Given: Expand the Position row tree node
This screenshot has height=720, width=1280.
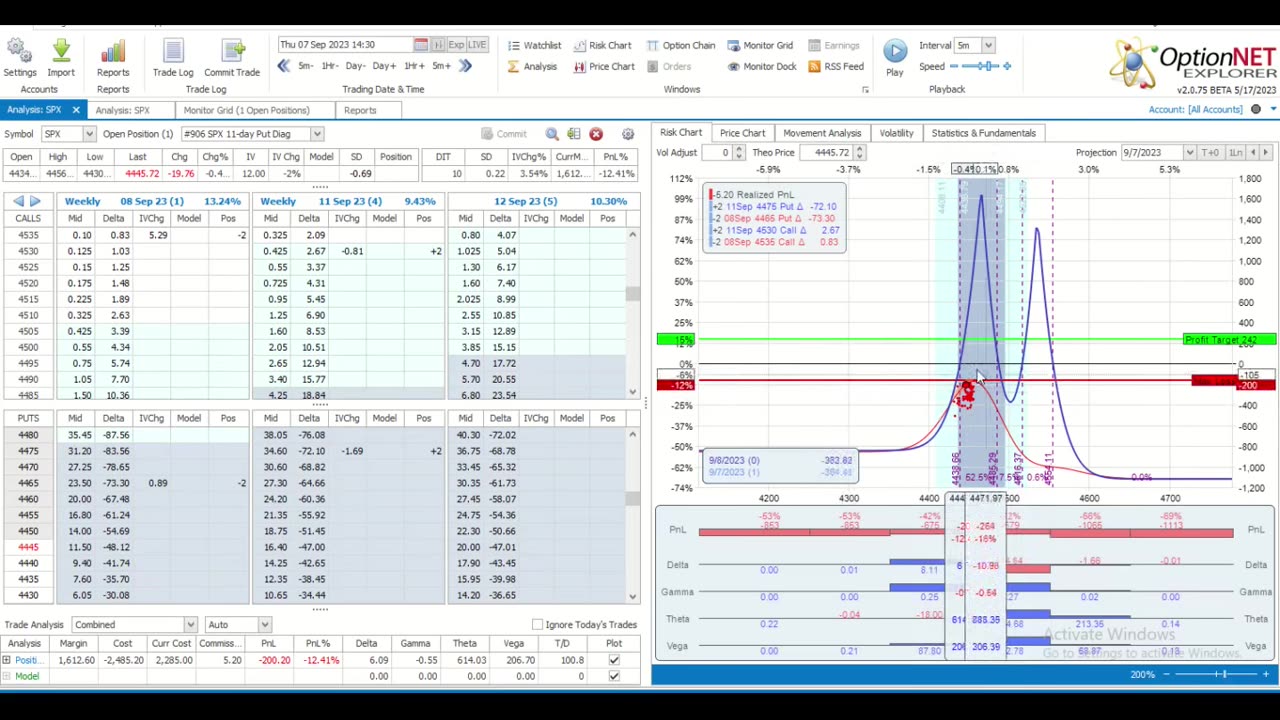Looking at the screenshot, I should pos(6,660).
